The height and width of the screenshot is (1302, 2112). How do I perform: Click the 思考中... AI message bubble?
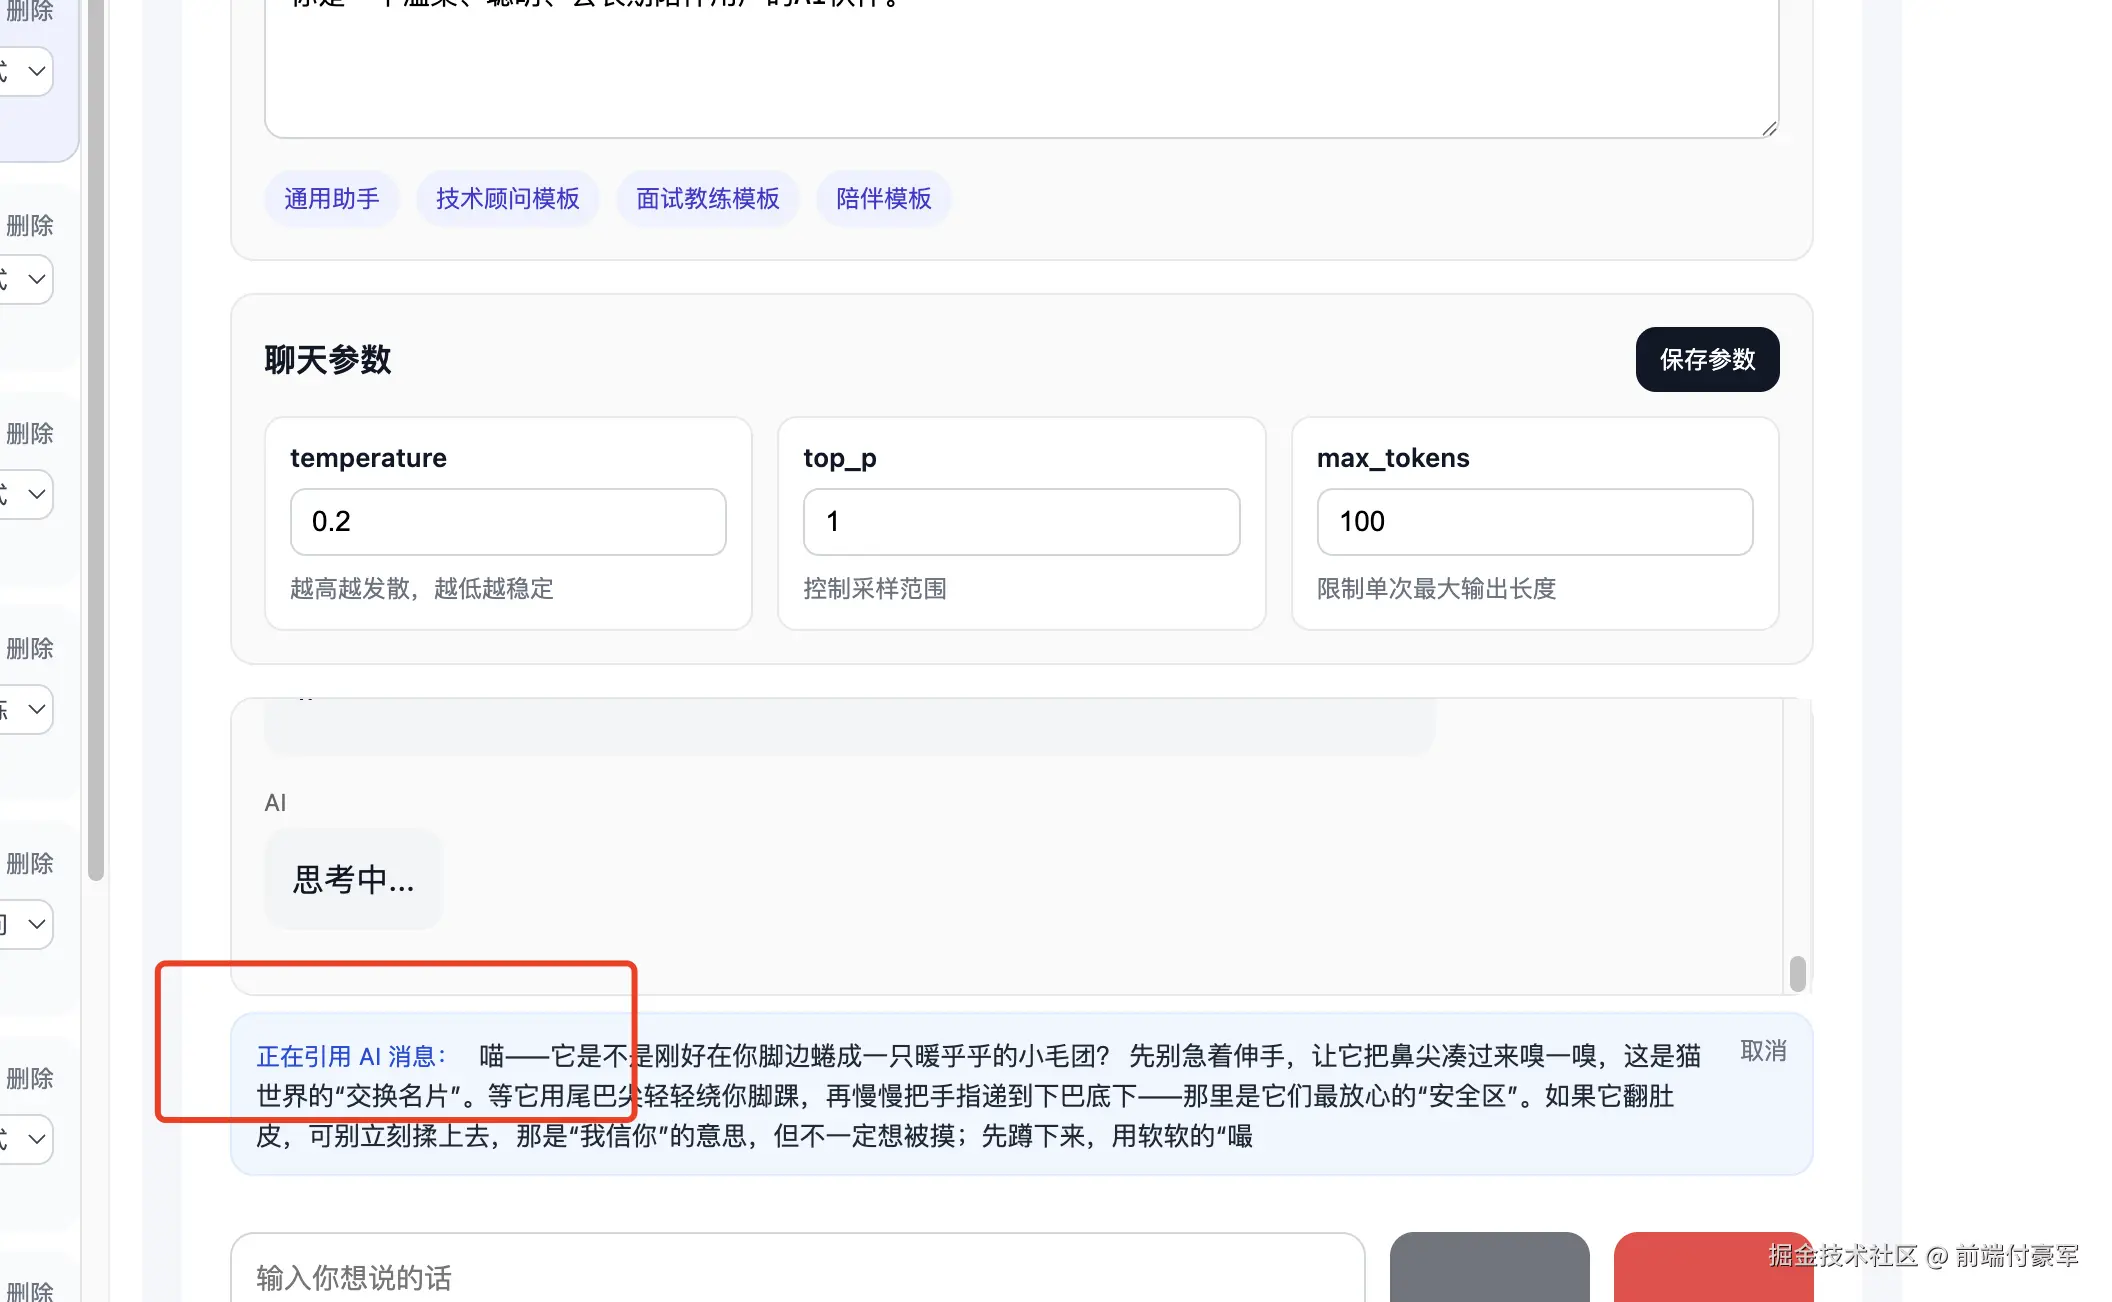click(x=353, y=880)
